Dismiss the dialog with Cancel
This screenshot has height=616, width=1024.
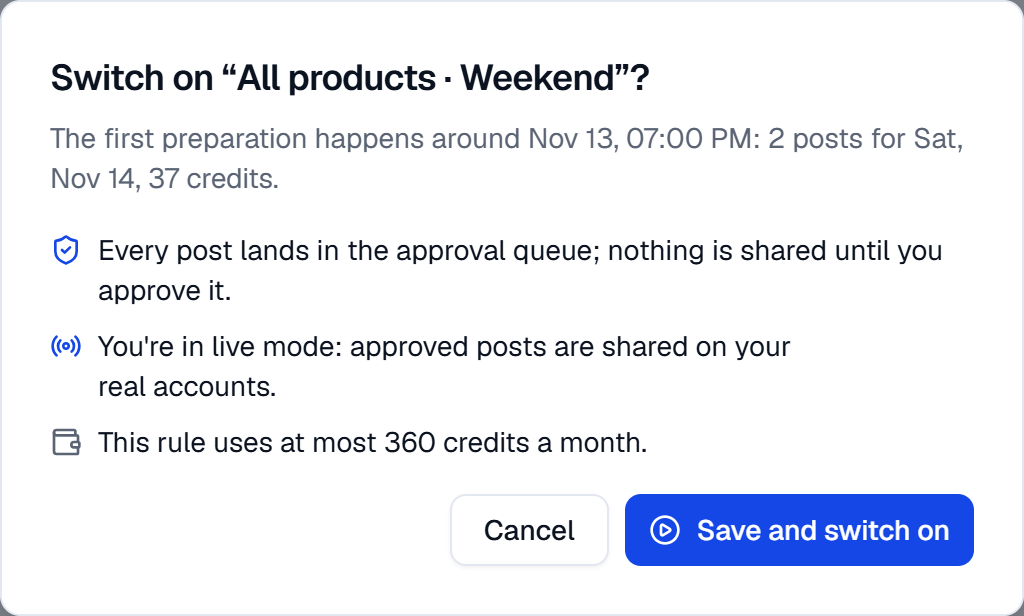(x=529, y=530)
